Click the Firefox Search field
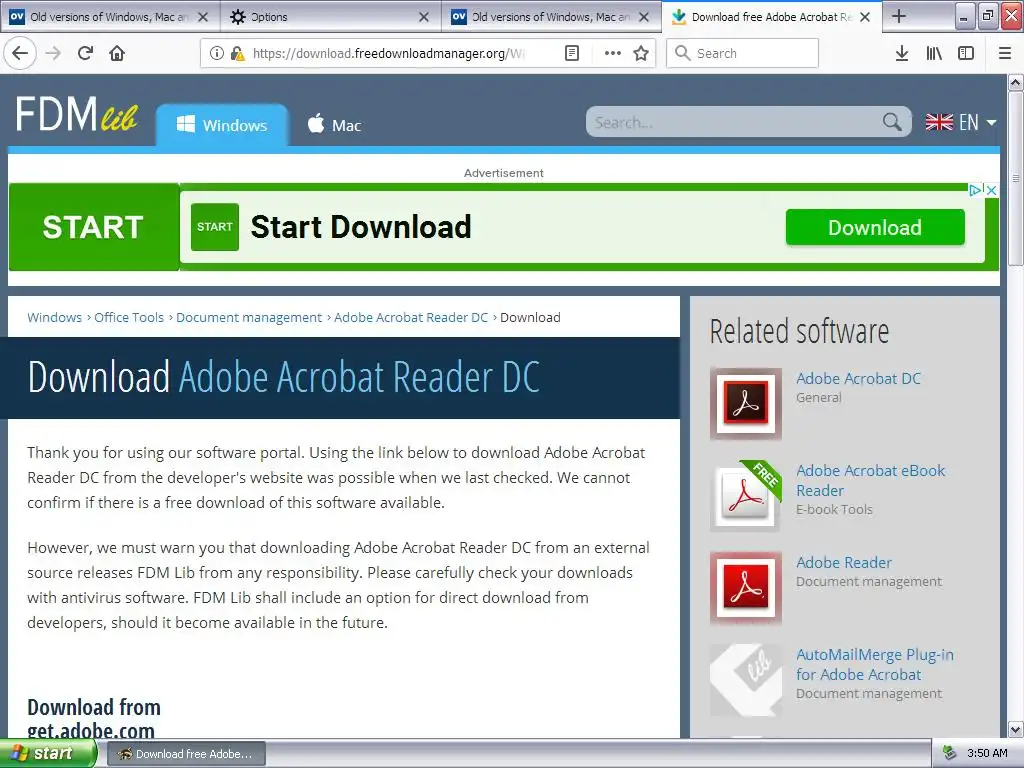Image resolution: width=1024 pixels, height=768 pixels. (743, 53)
